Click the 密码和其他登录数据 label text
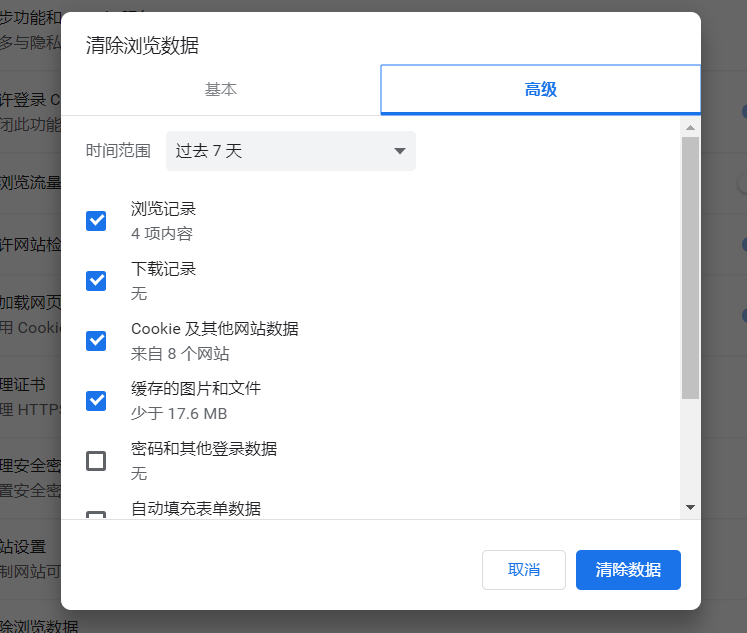The height and width of the screenshot is (633, 747). (x=204, y=449)
